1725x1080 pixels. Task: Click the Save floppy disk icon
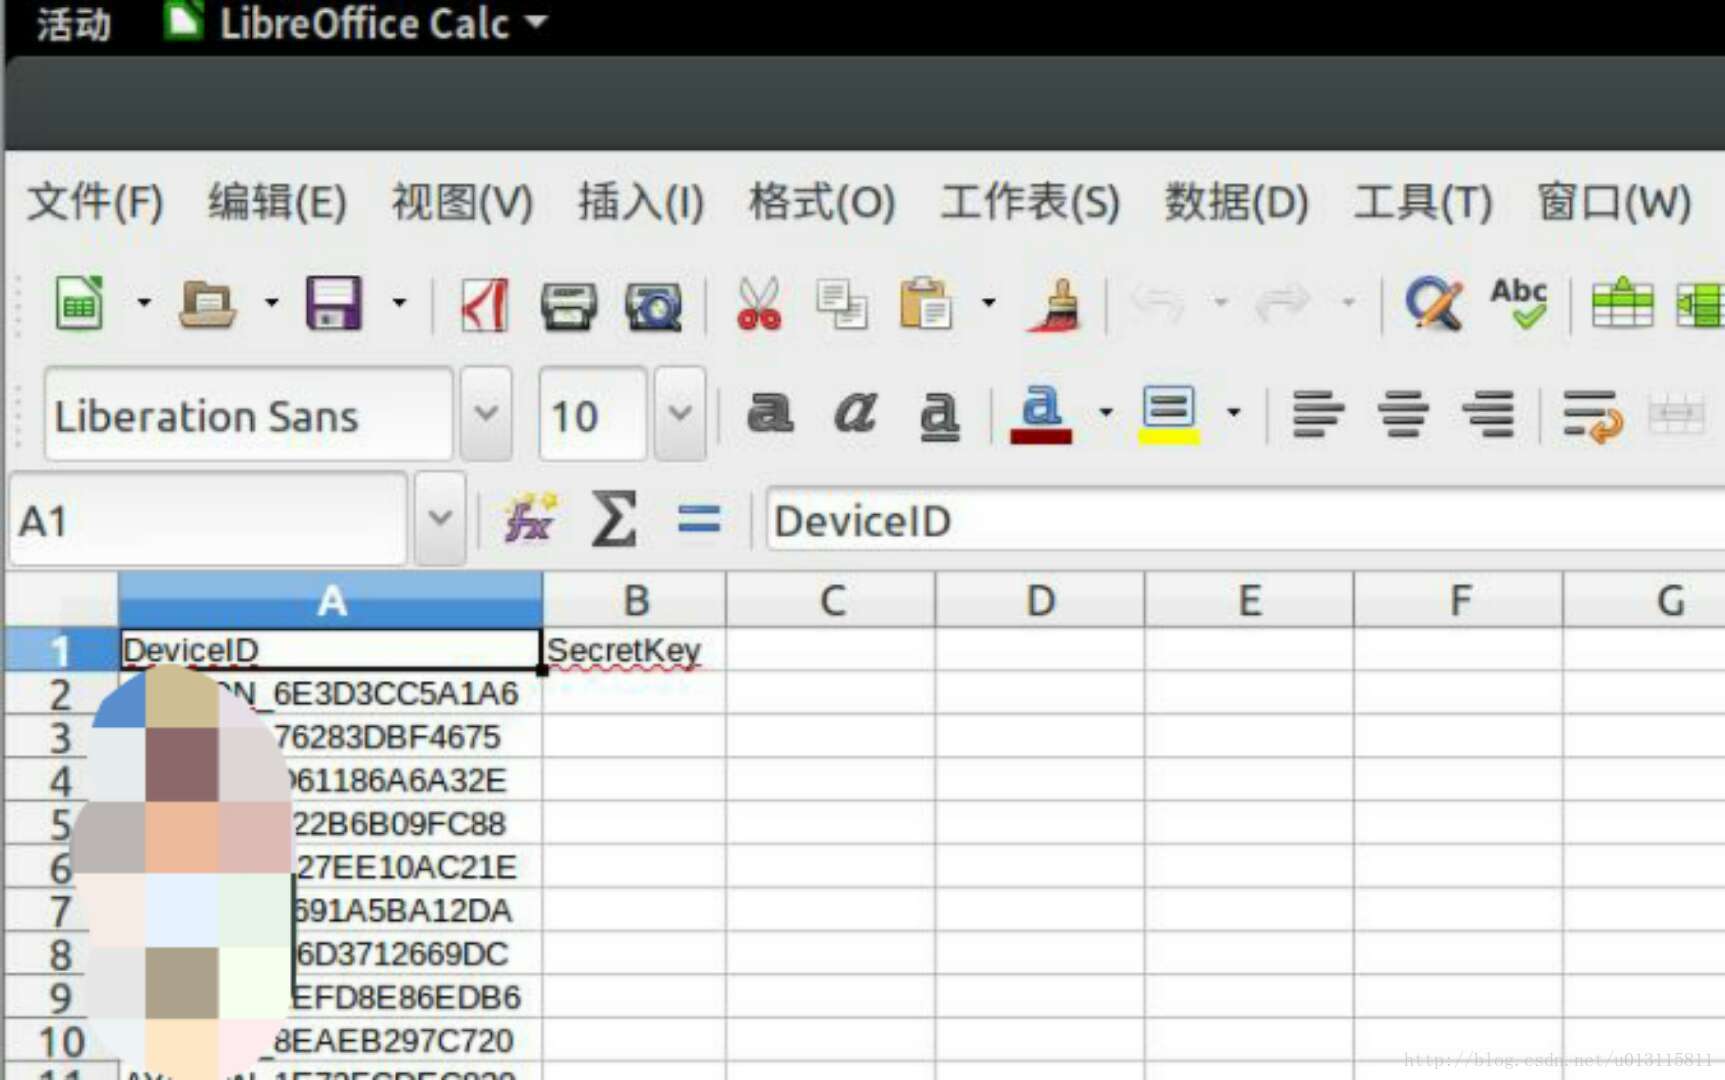[333, 303]
